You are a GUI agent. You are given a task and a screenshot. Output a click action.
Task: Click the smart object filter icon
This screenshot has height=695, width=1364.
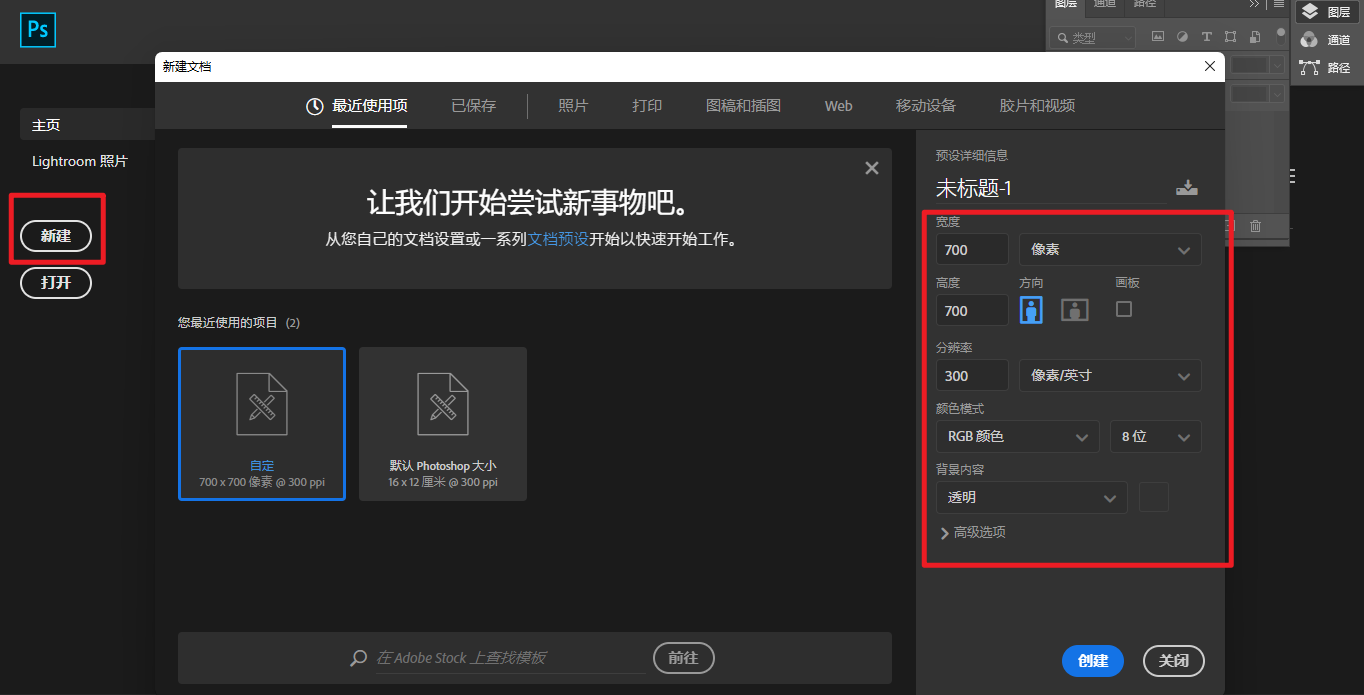tap(1254, 37)
